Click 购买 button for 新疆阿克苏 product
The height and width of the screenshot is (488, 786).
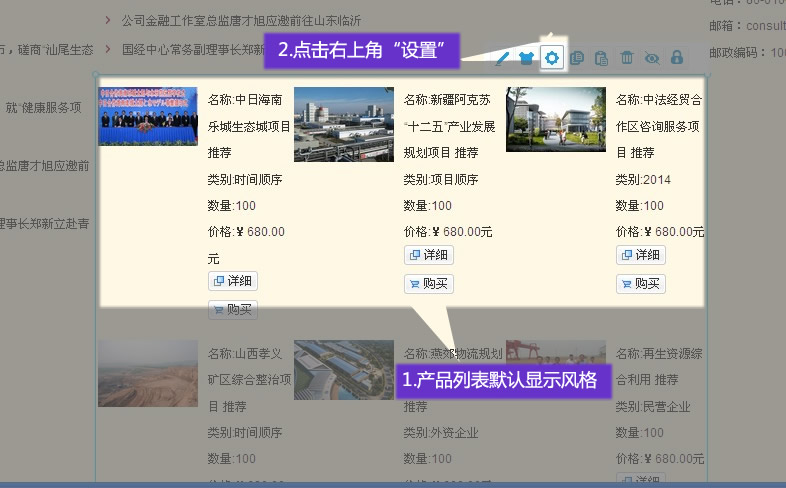tap(428, 284)
